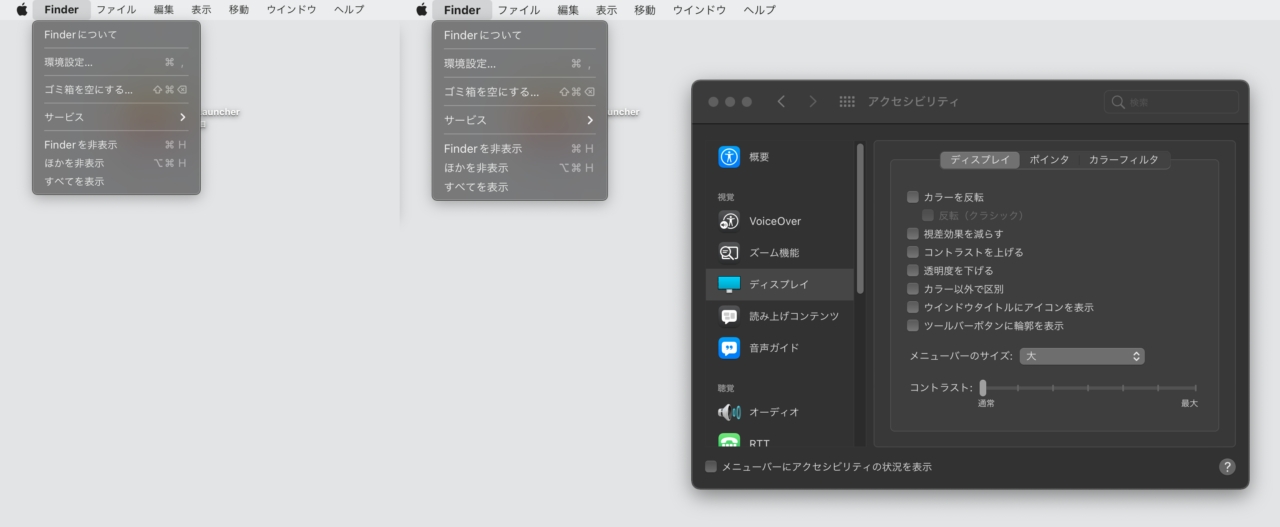The image size is (1280, 527).
Task: Open the Apple menu in the right, larger menu bar
Action: [x=421, y=9]
